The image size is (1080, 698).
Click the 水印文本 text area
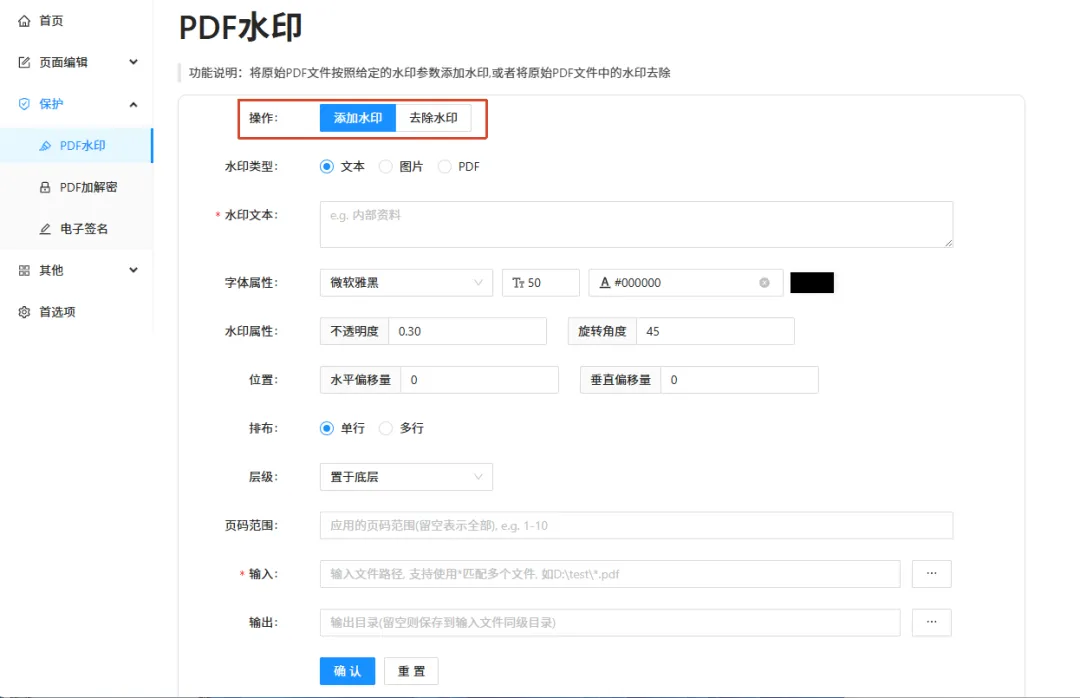[636, 225]
